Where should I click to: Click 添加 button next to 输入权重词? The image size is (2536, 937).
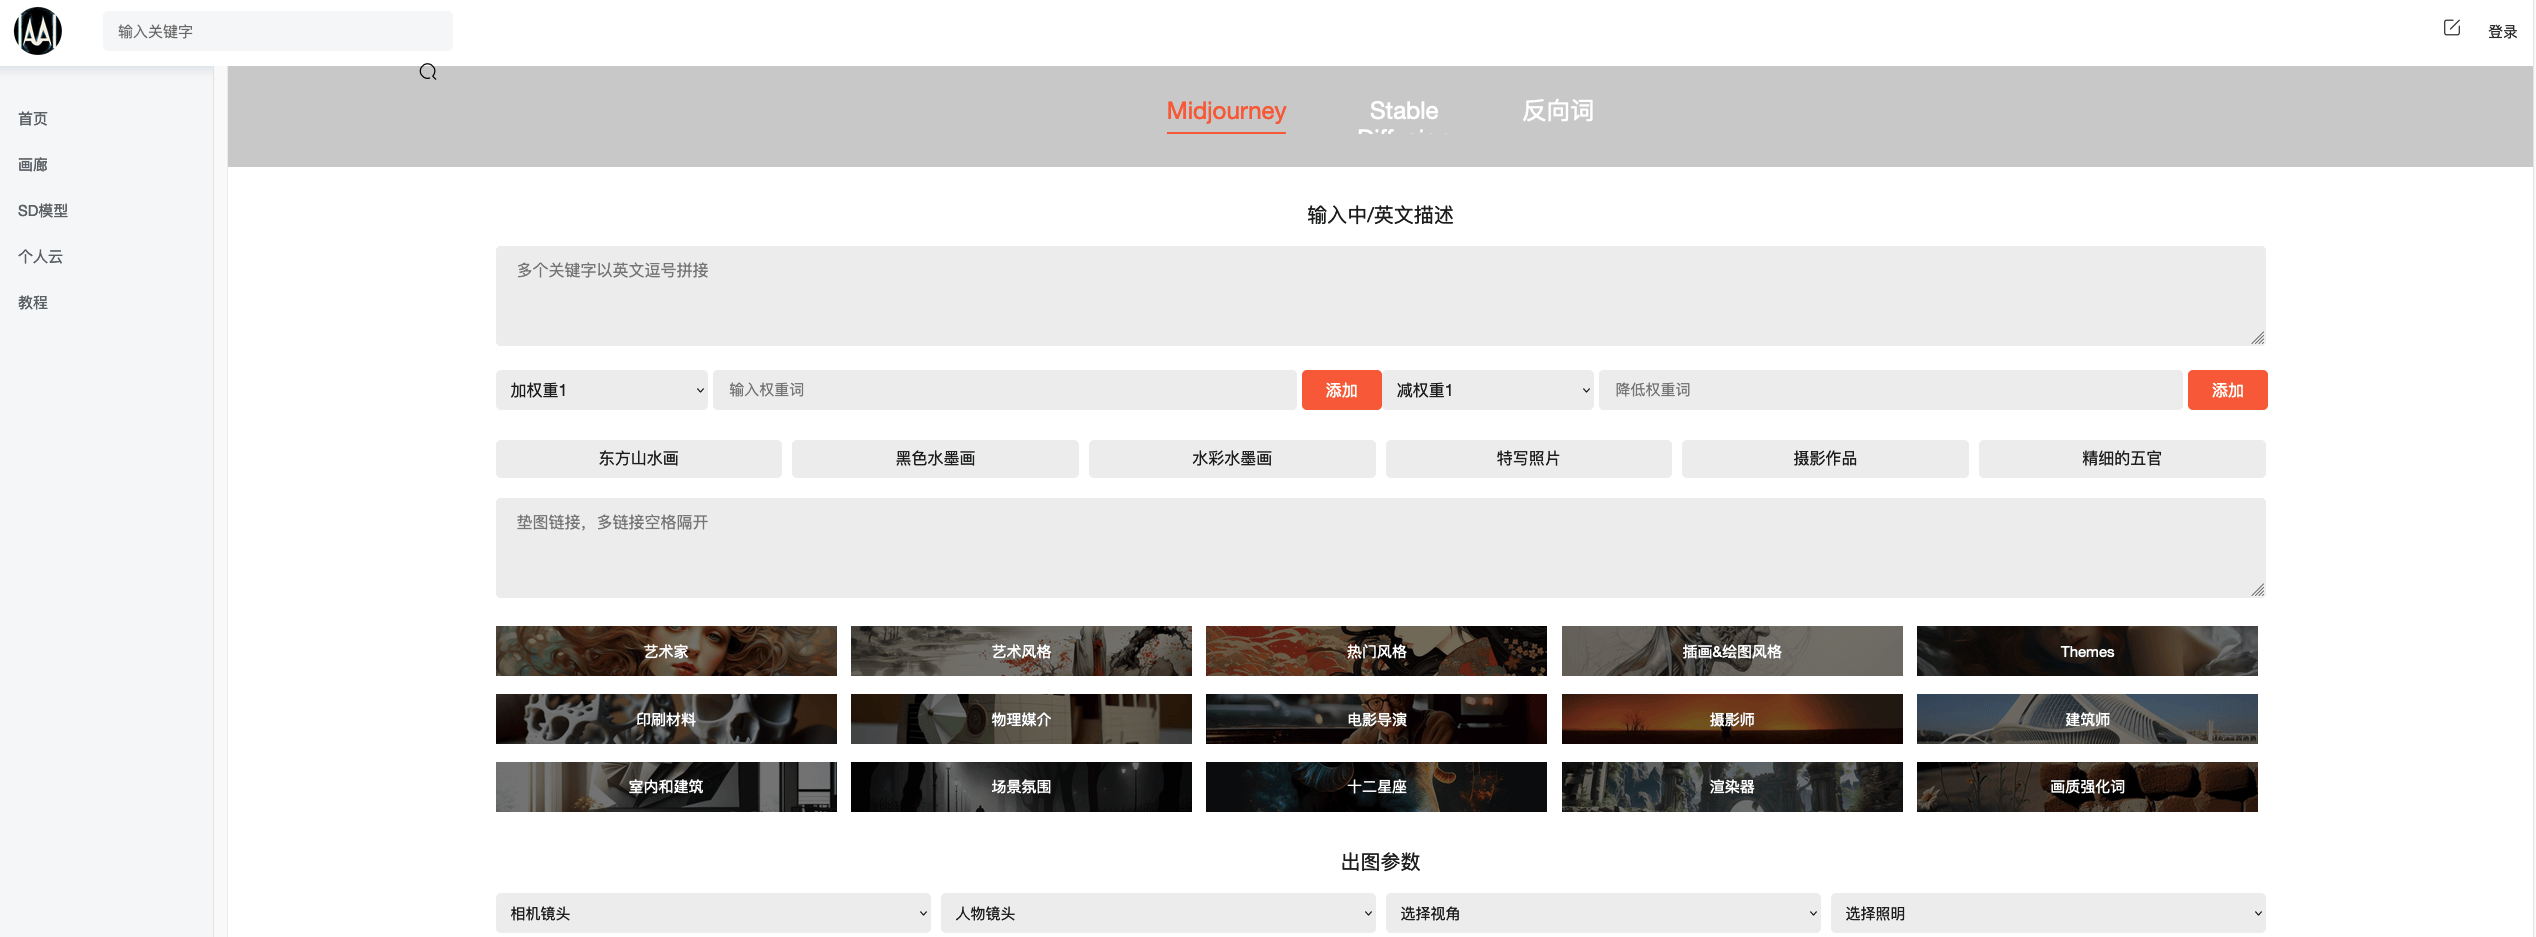pyautogui.click(x=1341, y=390)
